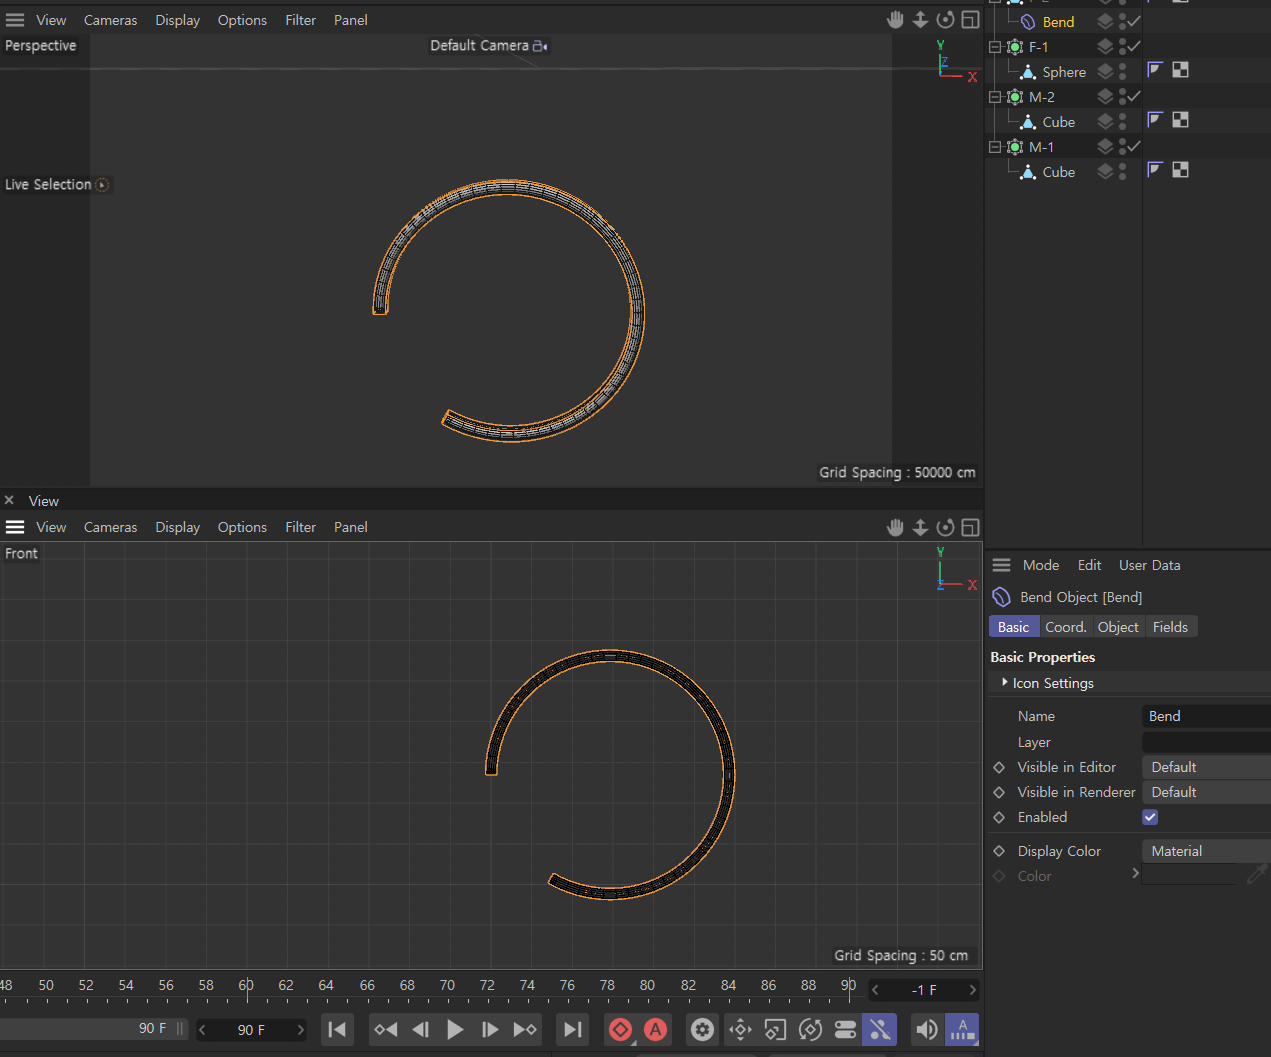Go to the start of the animation
The width and height of the screenshot is (1271, 1057).
(338, 1029)
